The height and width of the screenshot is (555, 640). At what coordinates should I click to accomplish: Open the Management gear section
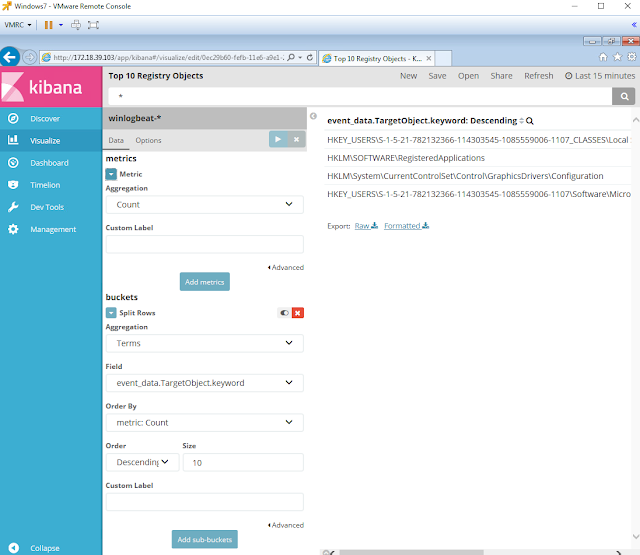(x=13, y=229)
